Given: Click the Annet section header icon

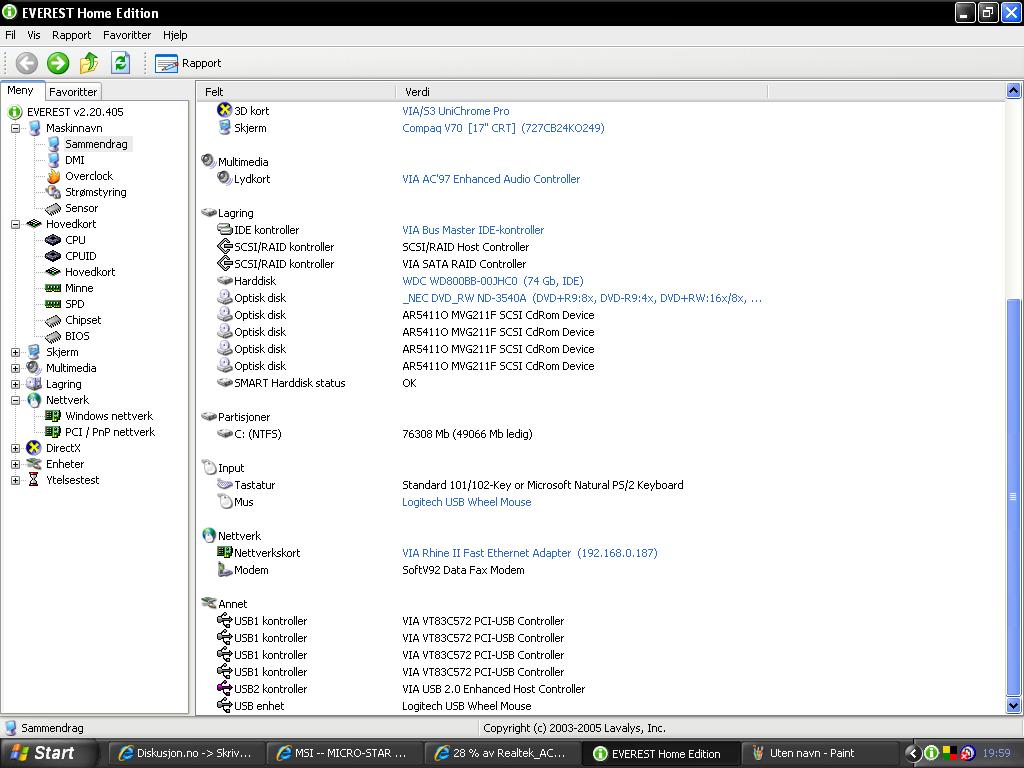Looking at the screenshot, I should coord(209,603).
